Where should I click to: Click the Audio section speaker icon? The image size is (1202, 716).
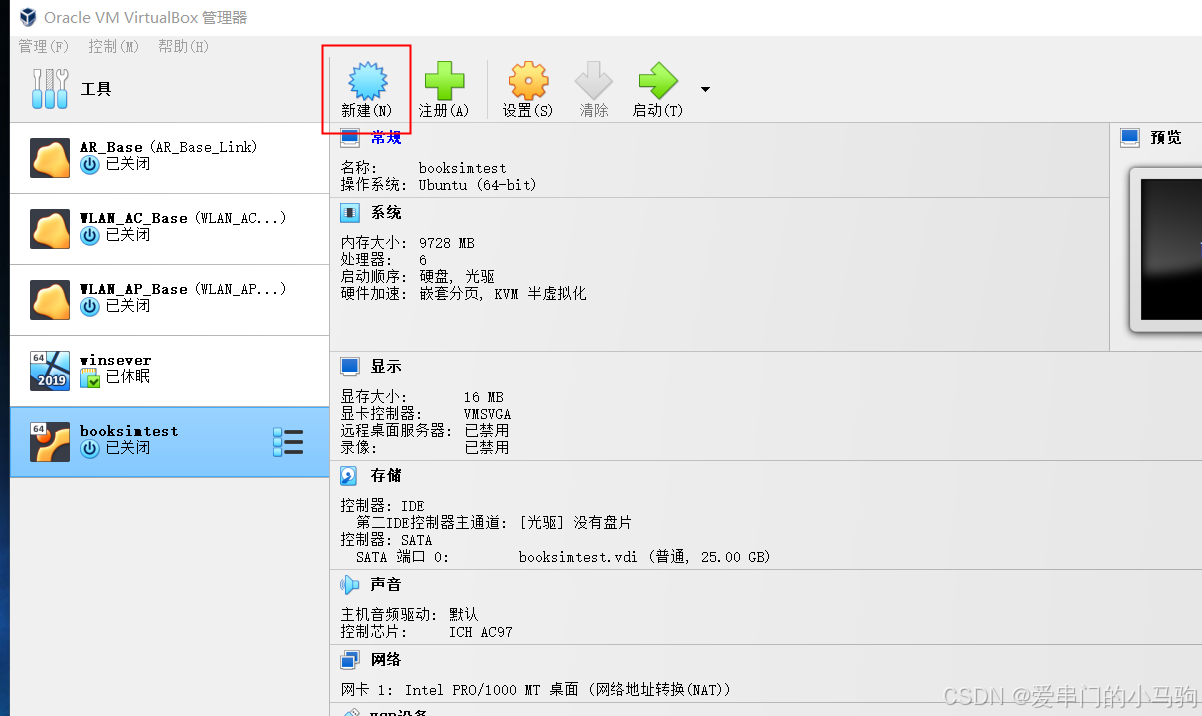point(349,584)
